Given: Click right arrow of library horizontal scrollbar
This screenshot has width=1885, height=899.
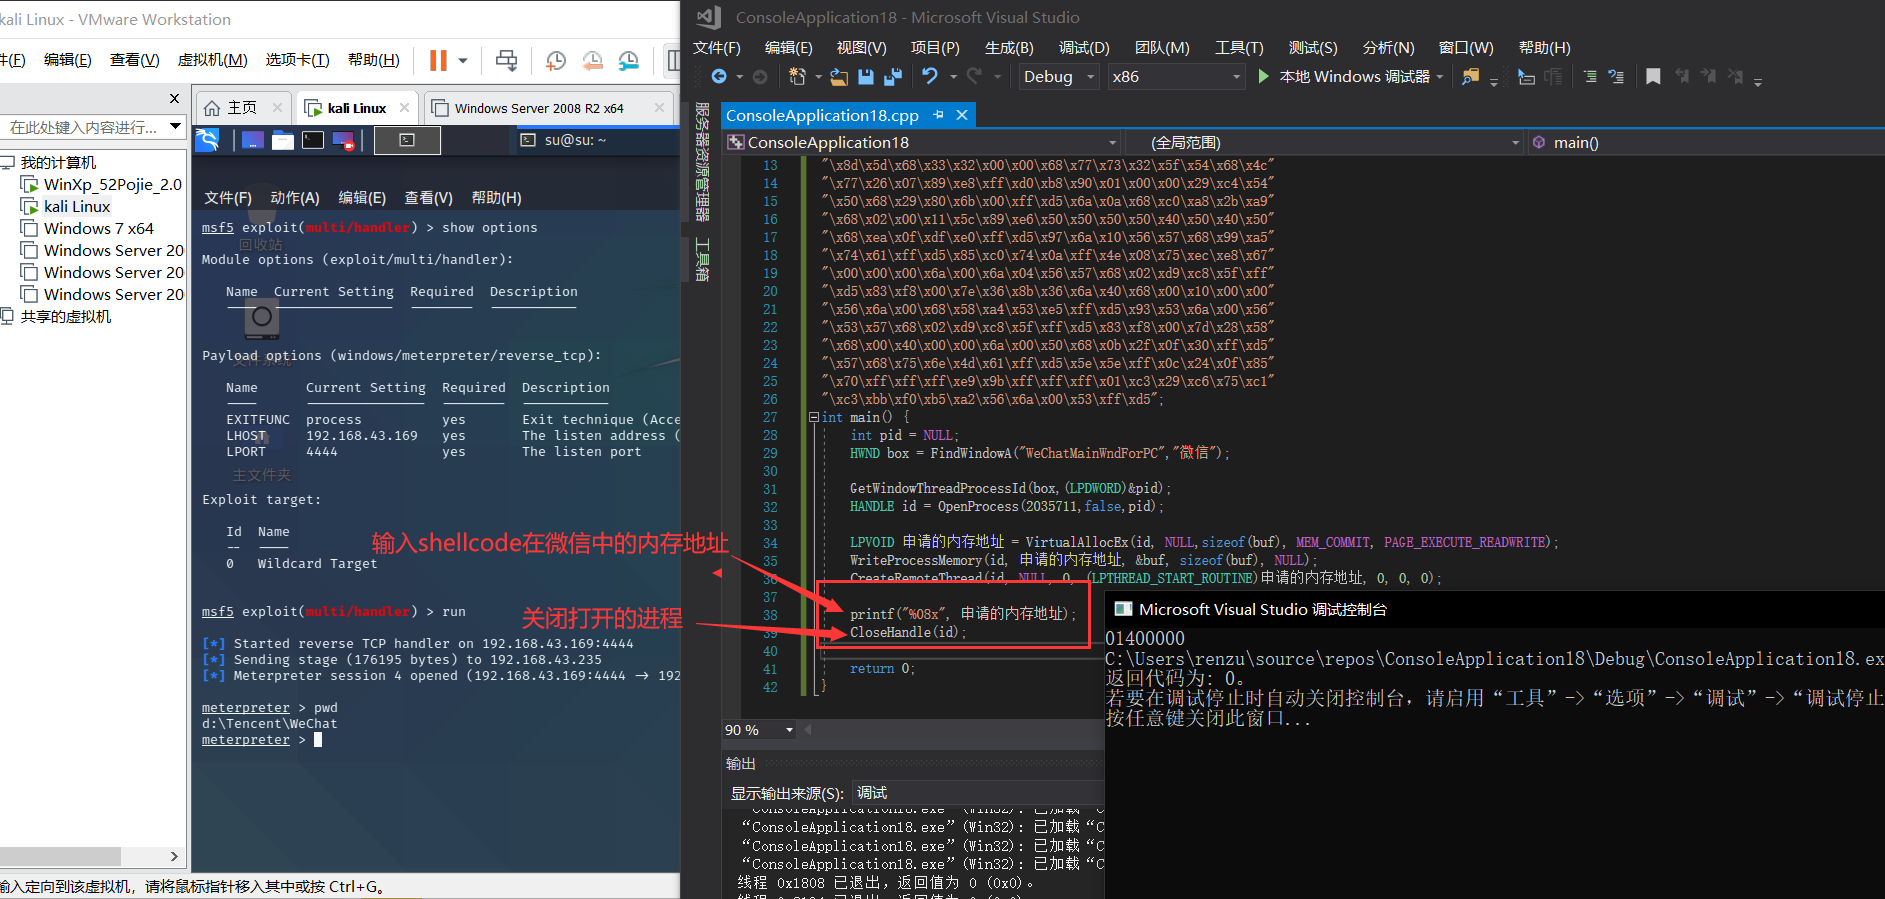Looking at the screenshot, I should click(174, 856).
